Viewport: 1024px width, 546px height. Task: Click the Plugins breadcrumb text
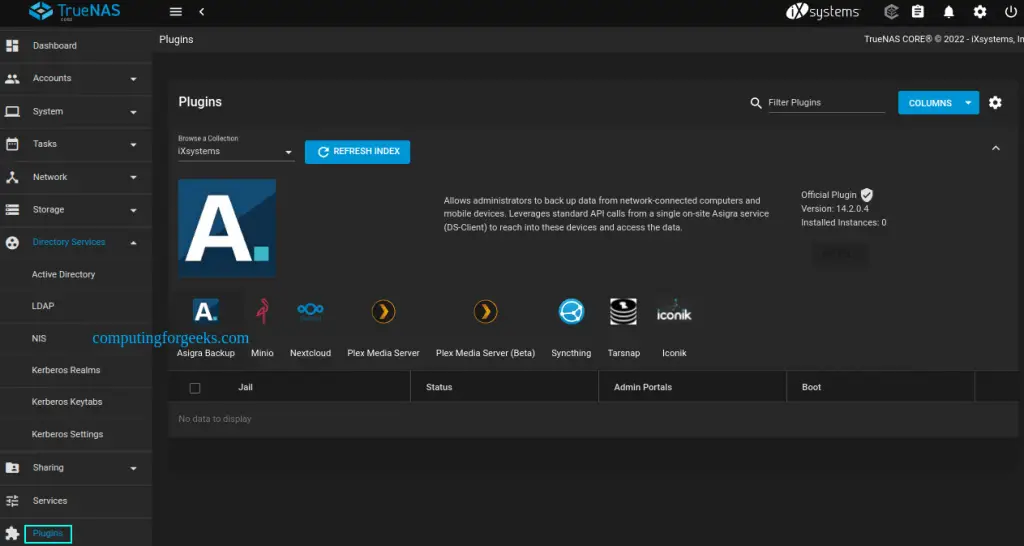click(176, 40)
